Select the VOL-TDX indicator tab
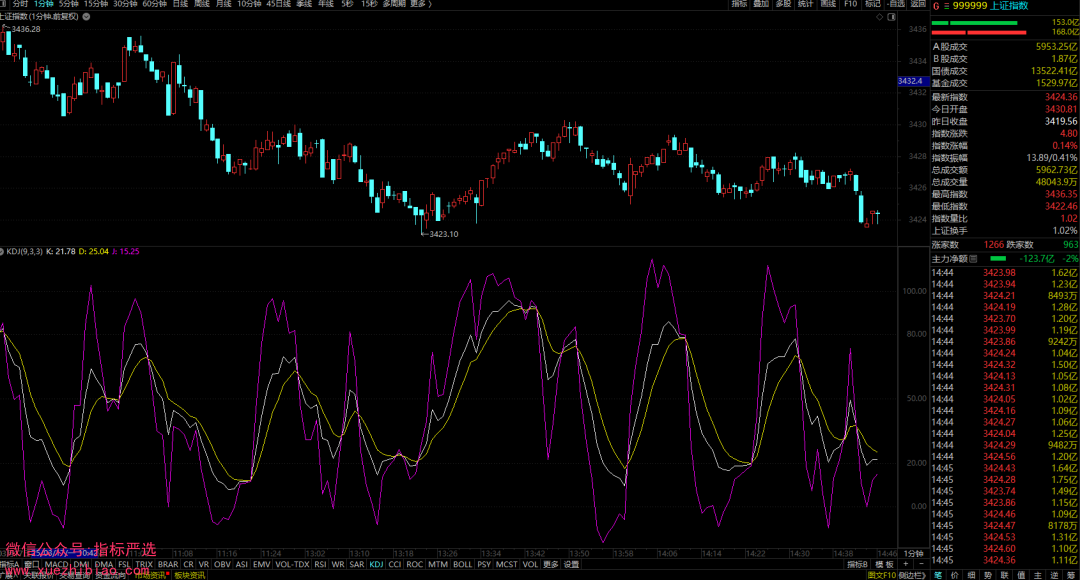 point(292,564)
